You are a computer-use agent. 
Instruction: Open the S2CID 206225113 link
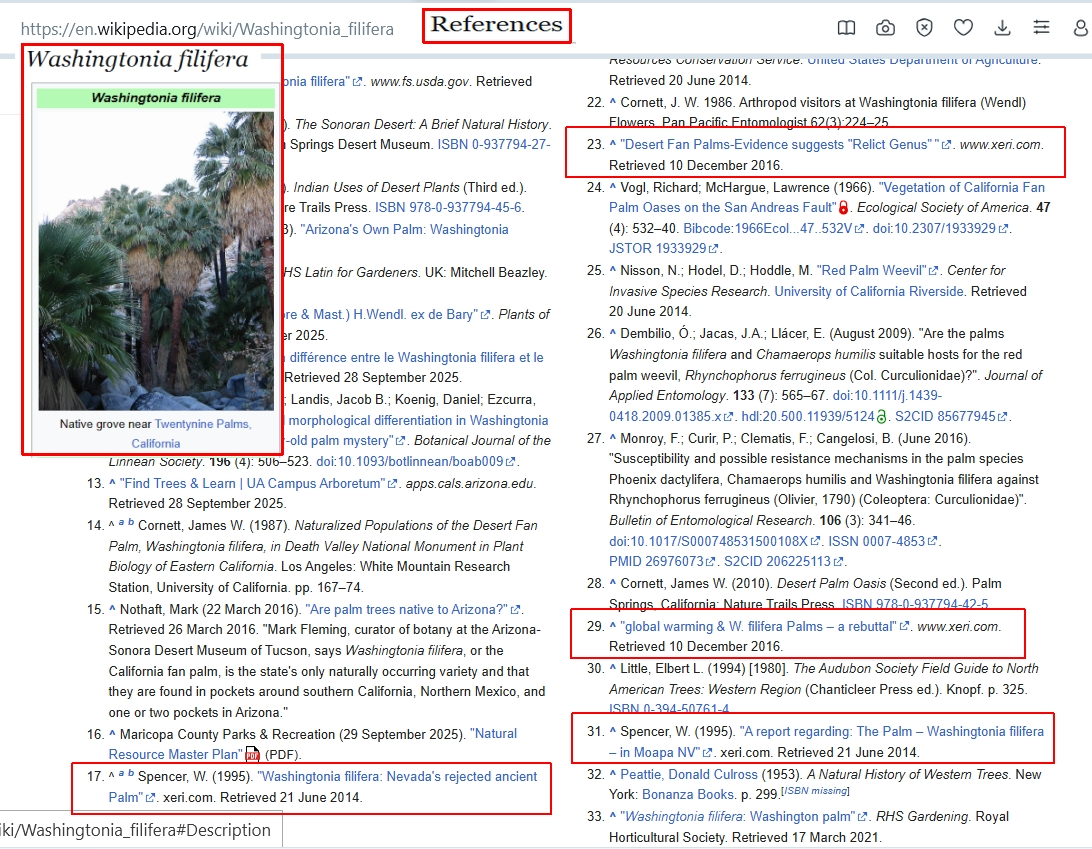pyautogui.click(x=783, y=561)
